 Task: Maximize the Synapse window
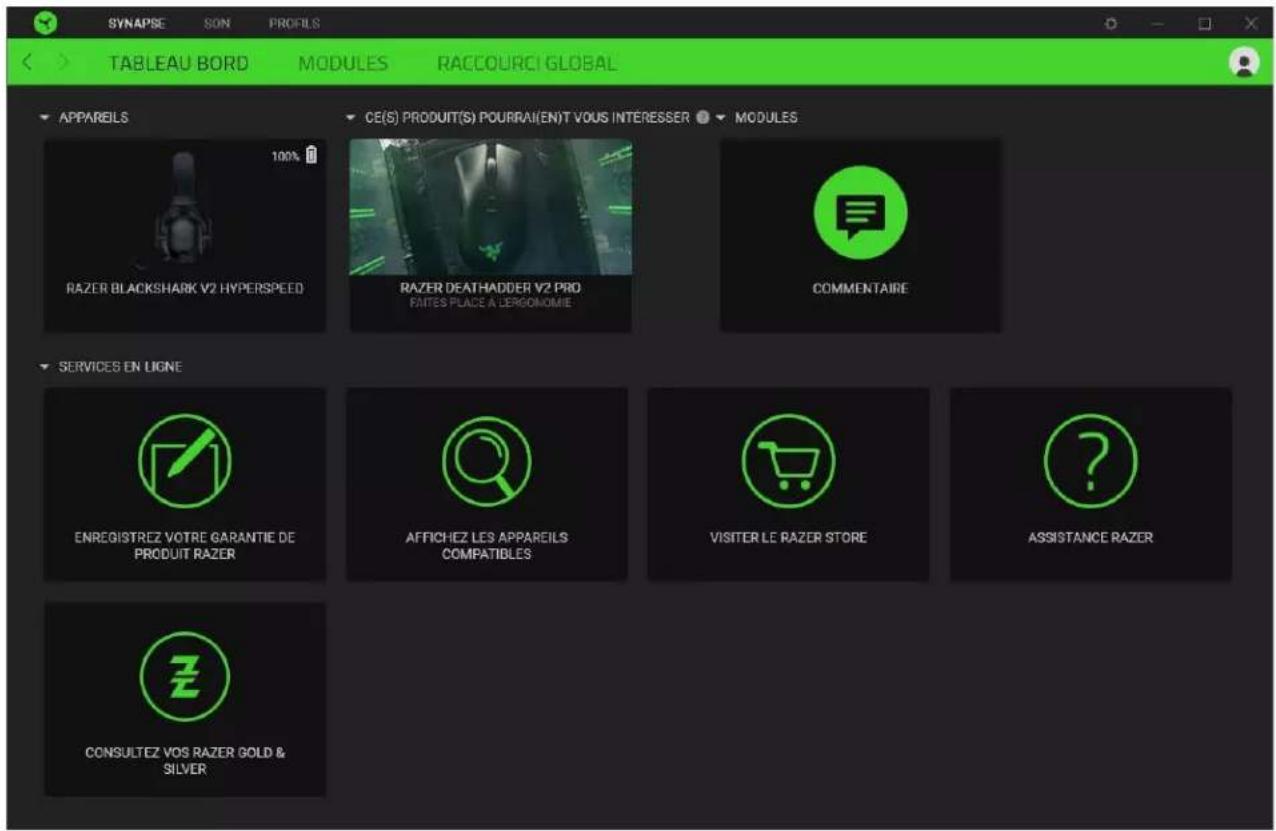pyautogui.click(x=1205, y=23)
